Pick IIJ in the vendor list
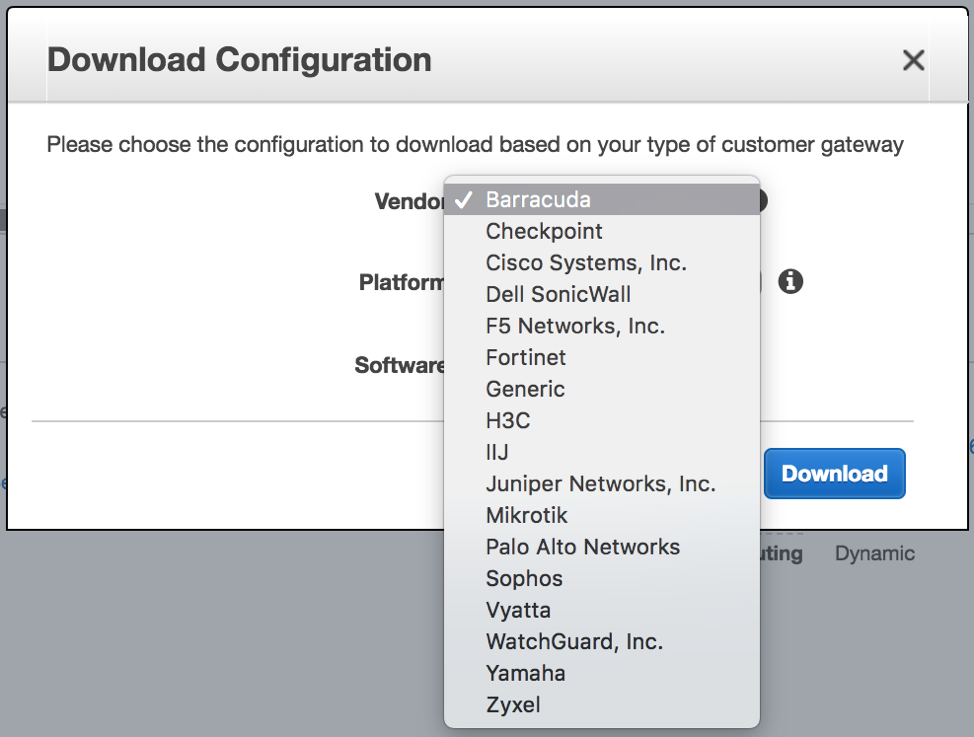Image resolution: width=974 pixels, height=737 pixels. (x=497, y=452)
